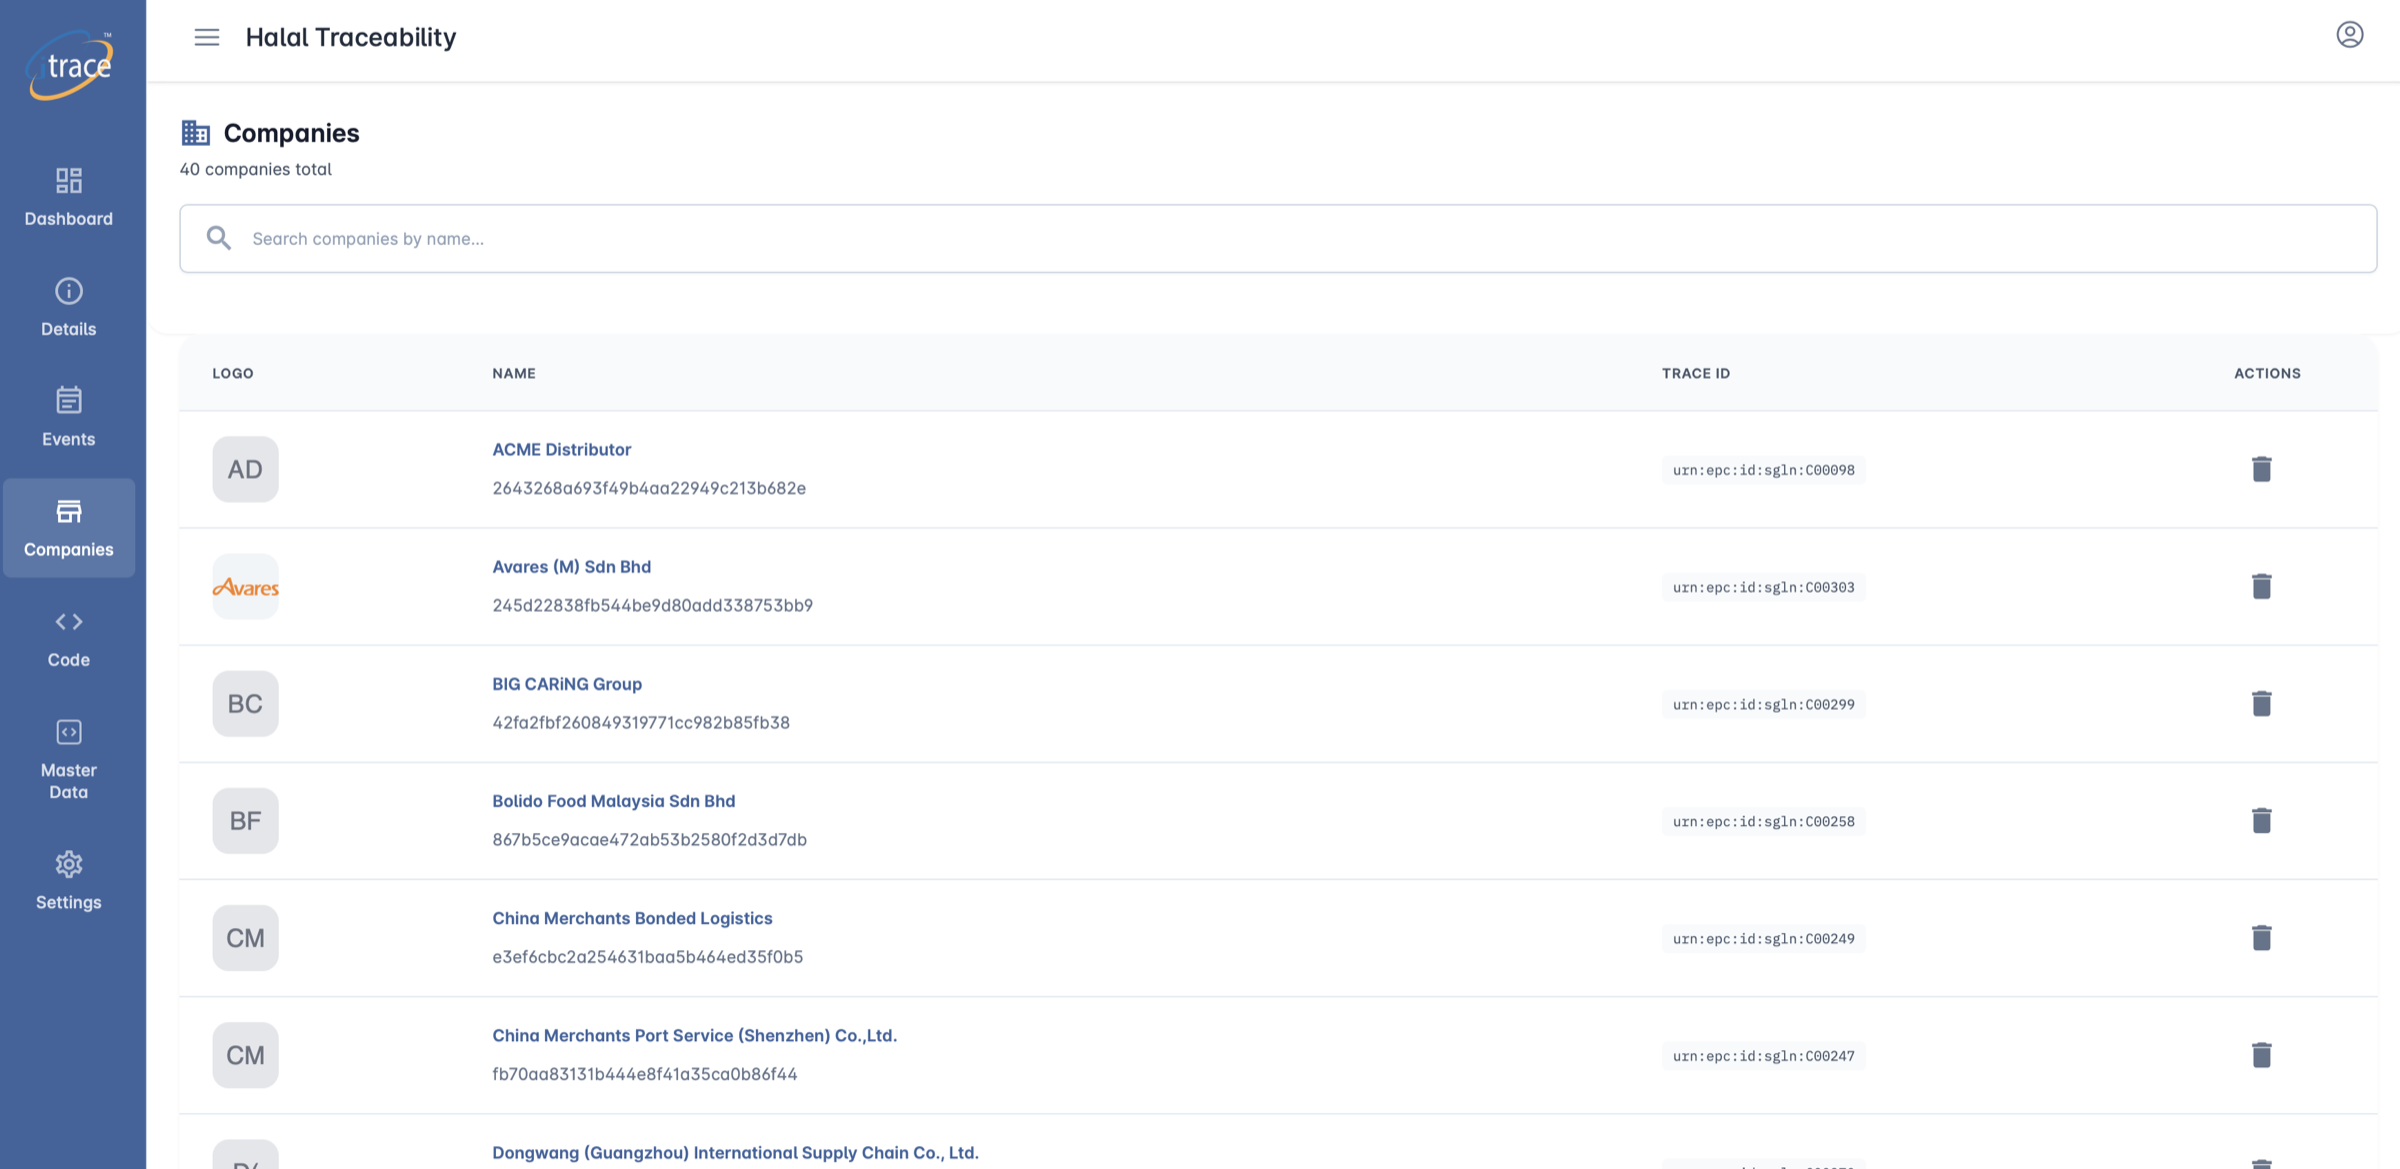The image size is (2400, 1169).
Task: Click the search magnifier icon
Action: point(219,238)
